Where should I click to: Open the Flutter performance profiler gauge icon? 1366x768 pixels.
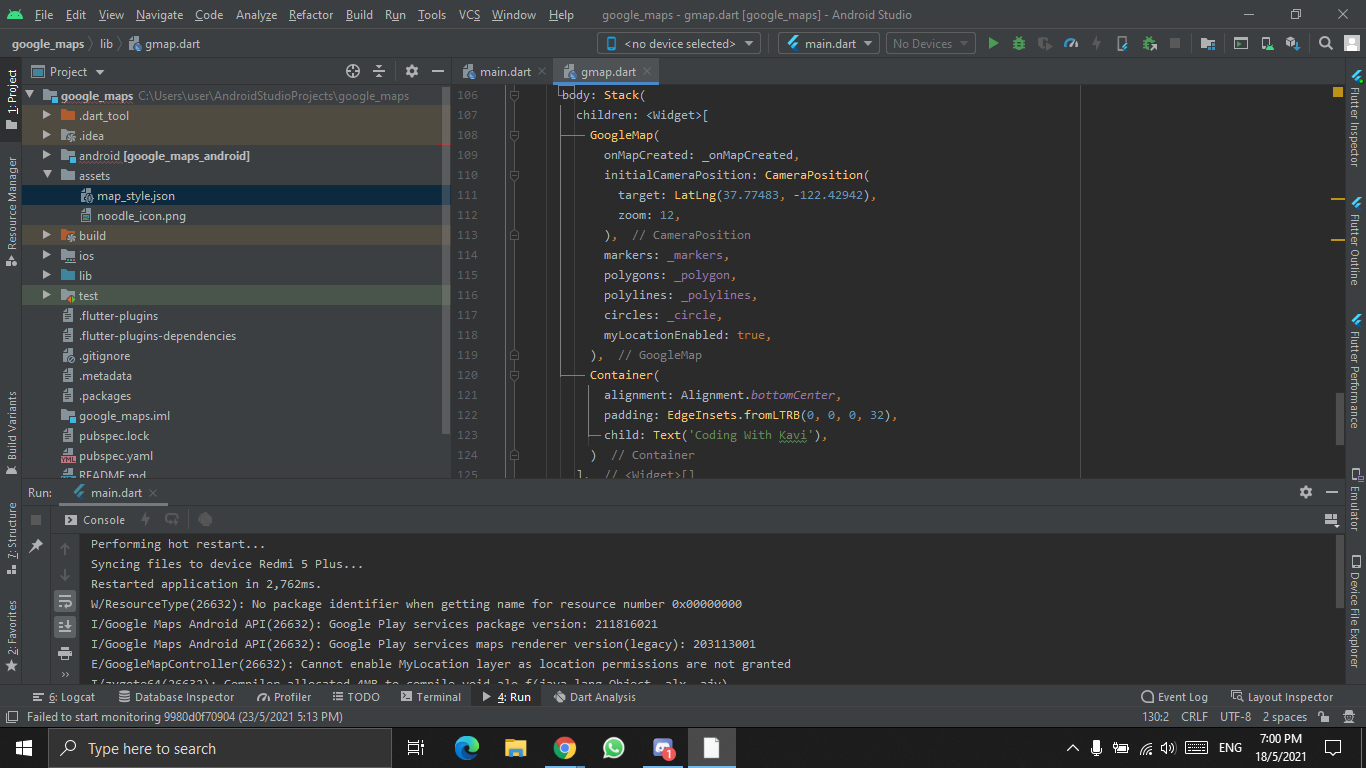[x=1071, y=43]
